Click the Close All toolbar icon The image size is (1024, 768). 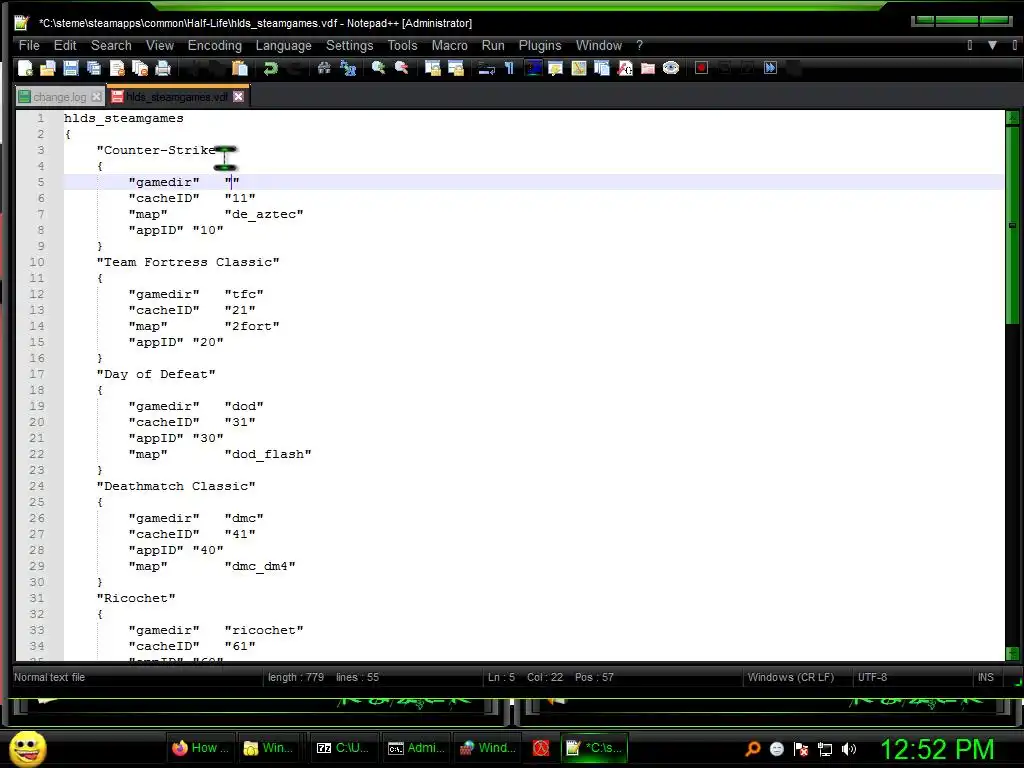pos(140,68)
